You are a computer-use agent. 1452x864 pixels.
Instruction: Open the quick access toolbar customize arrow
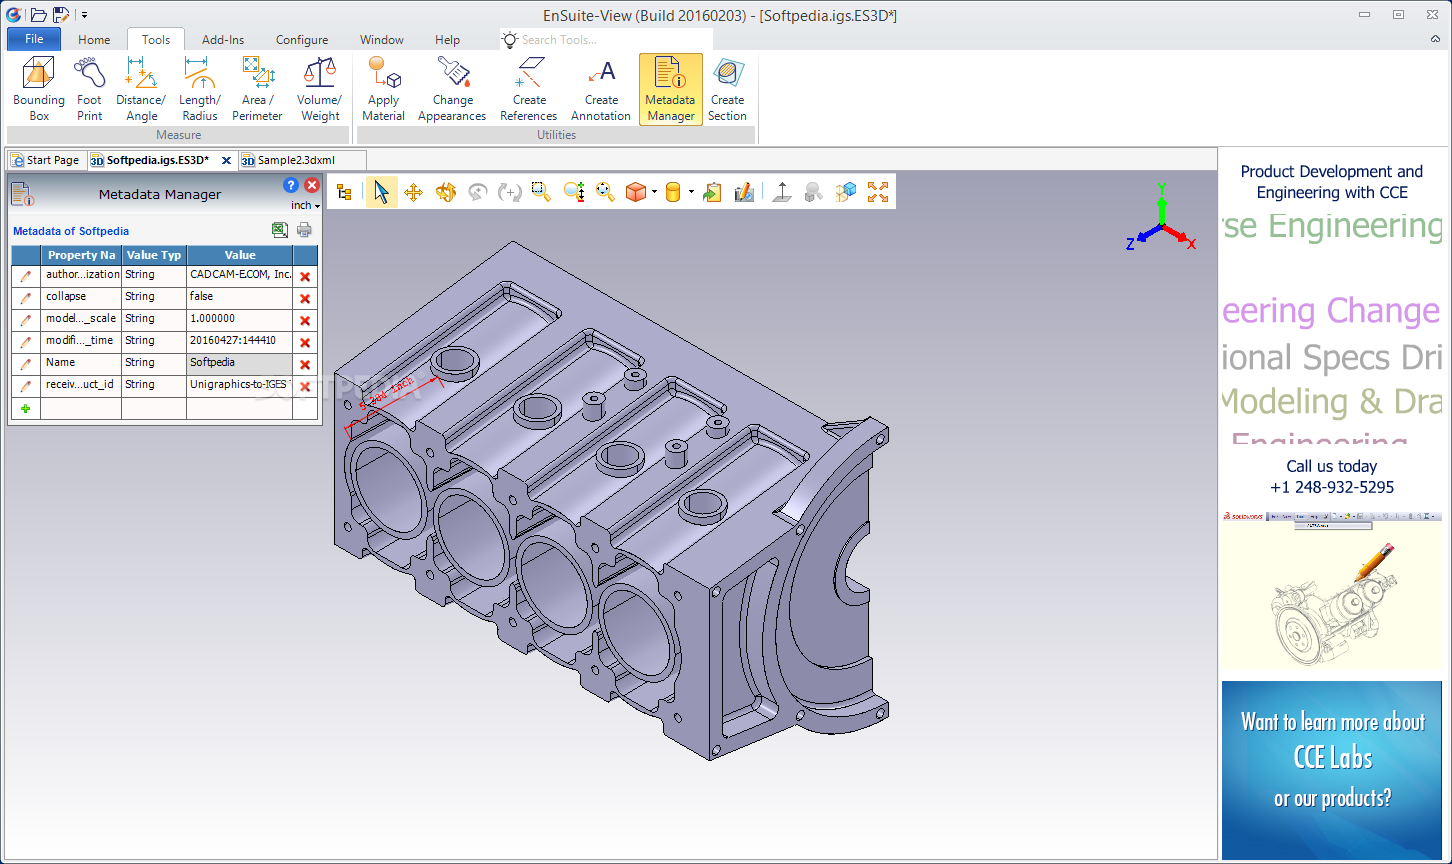coord(85,15)
